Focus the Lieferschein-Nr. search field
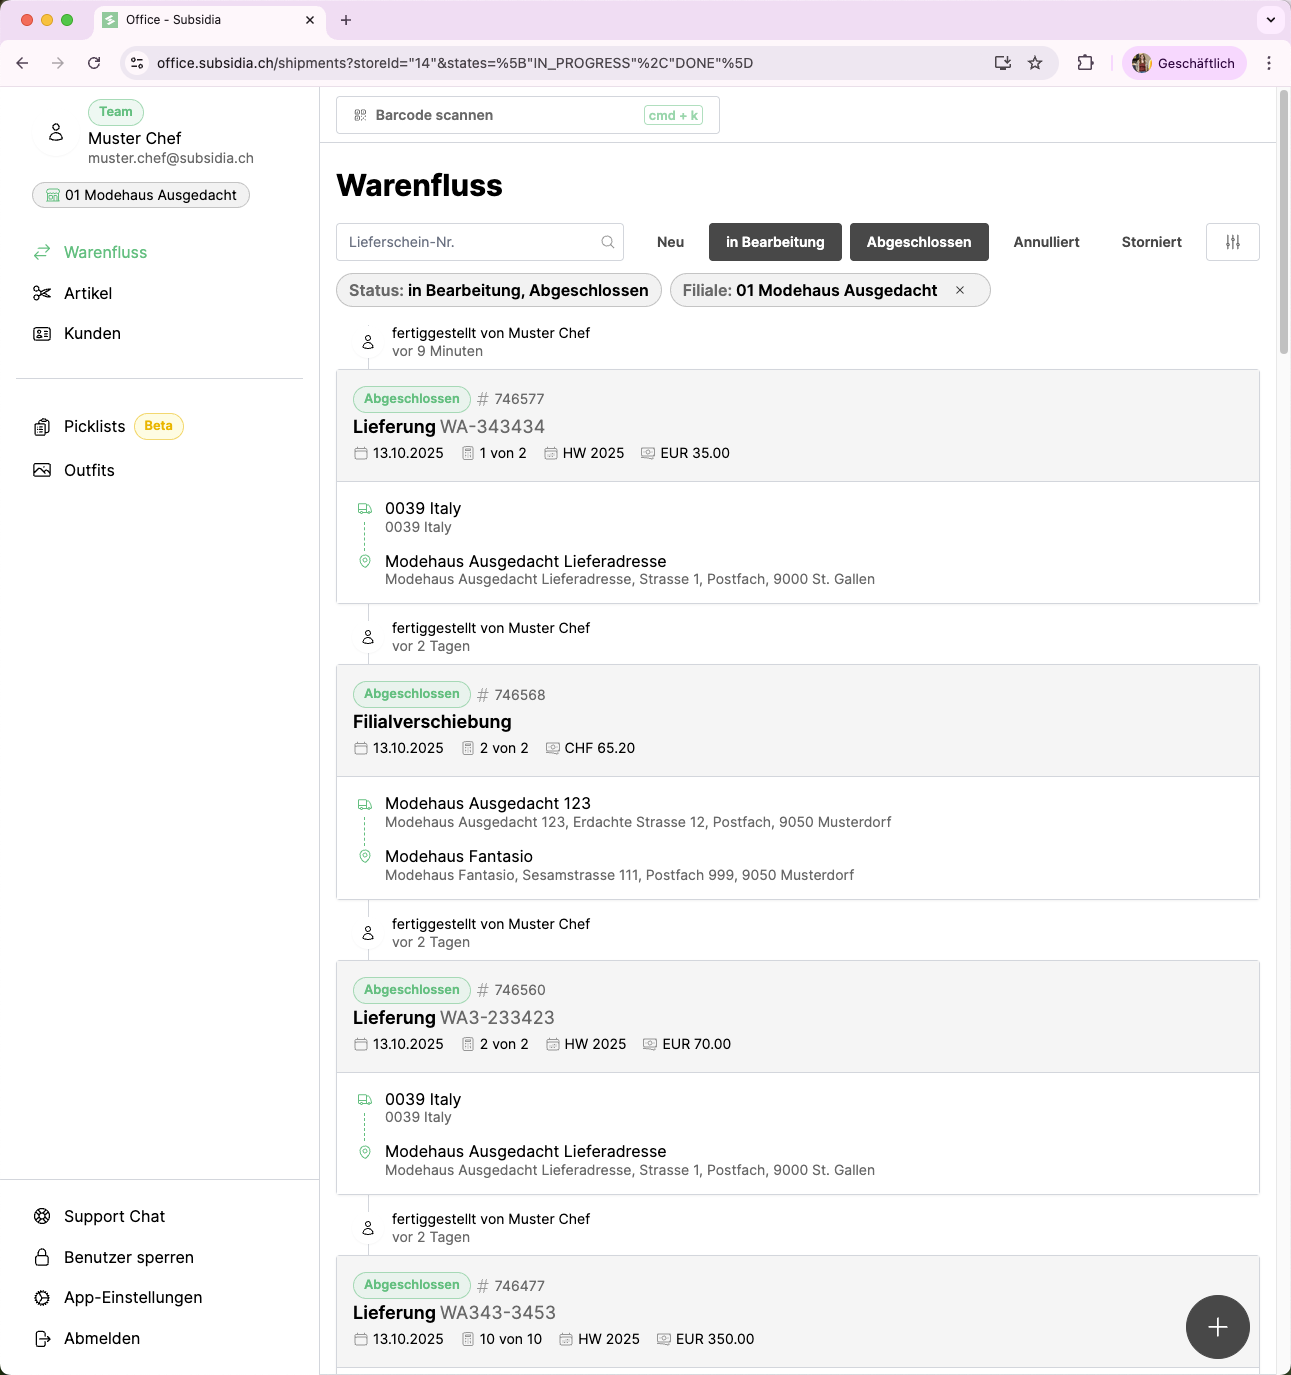The height and width of the screenshot is (1375, 1291). pyautogui.click(x=470, y=242)
